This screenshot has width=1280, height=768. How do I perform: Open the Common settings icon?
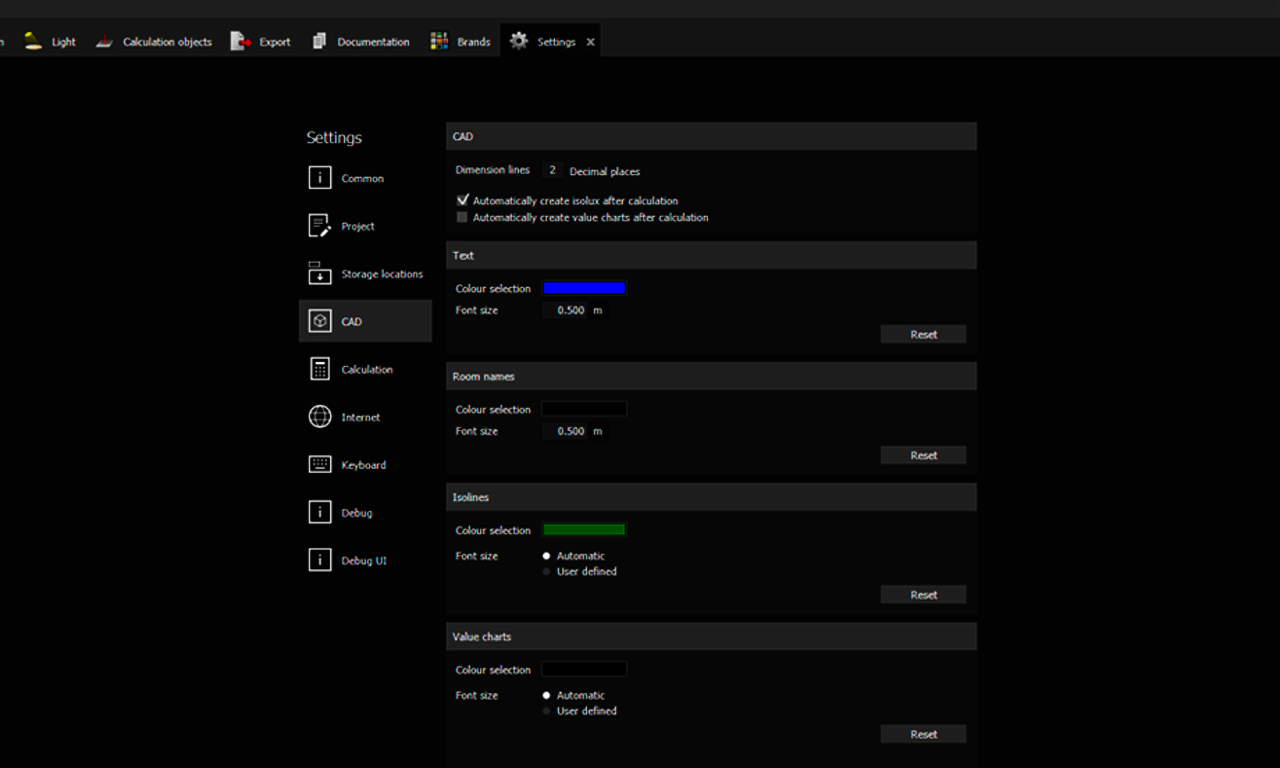320,178
